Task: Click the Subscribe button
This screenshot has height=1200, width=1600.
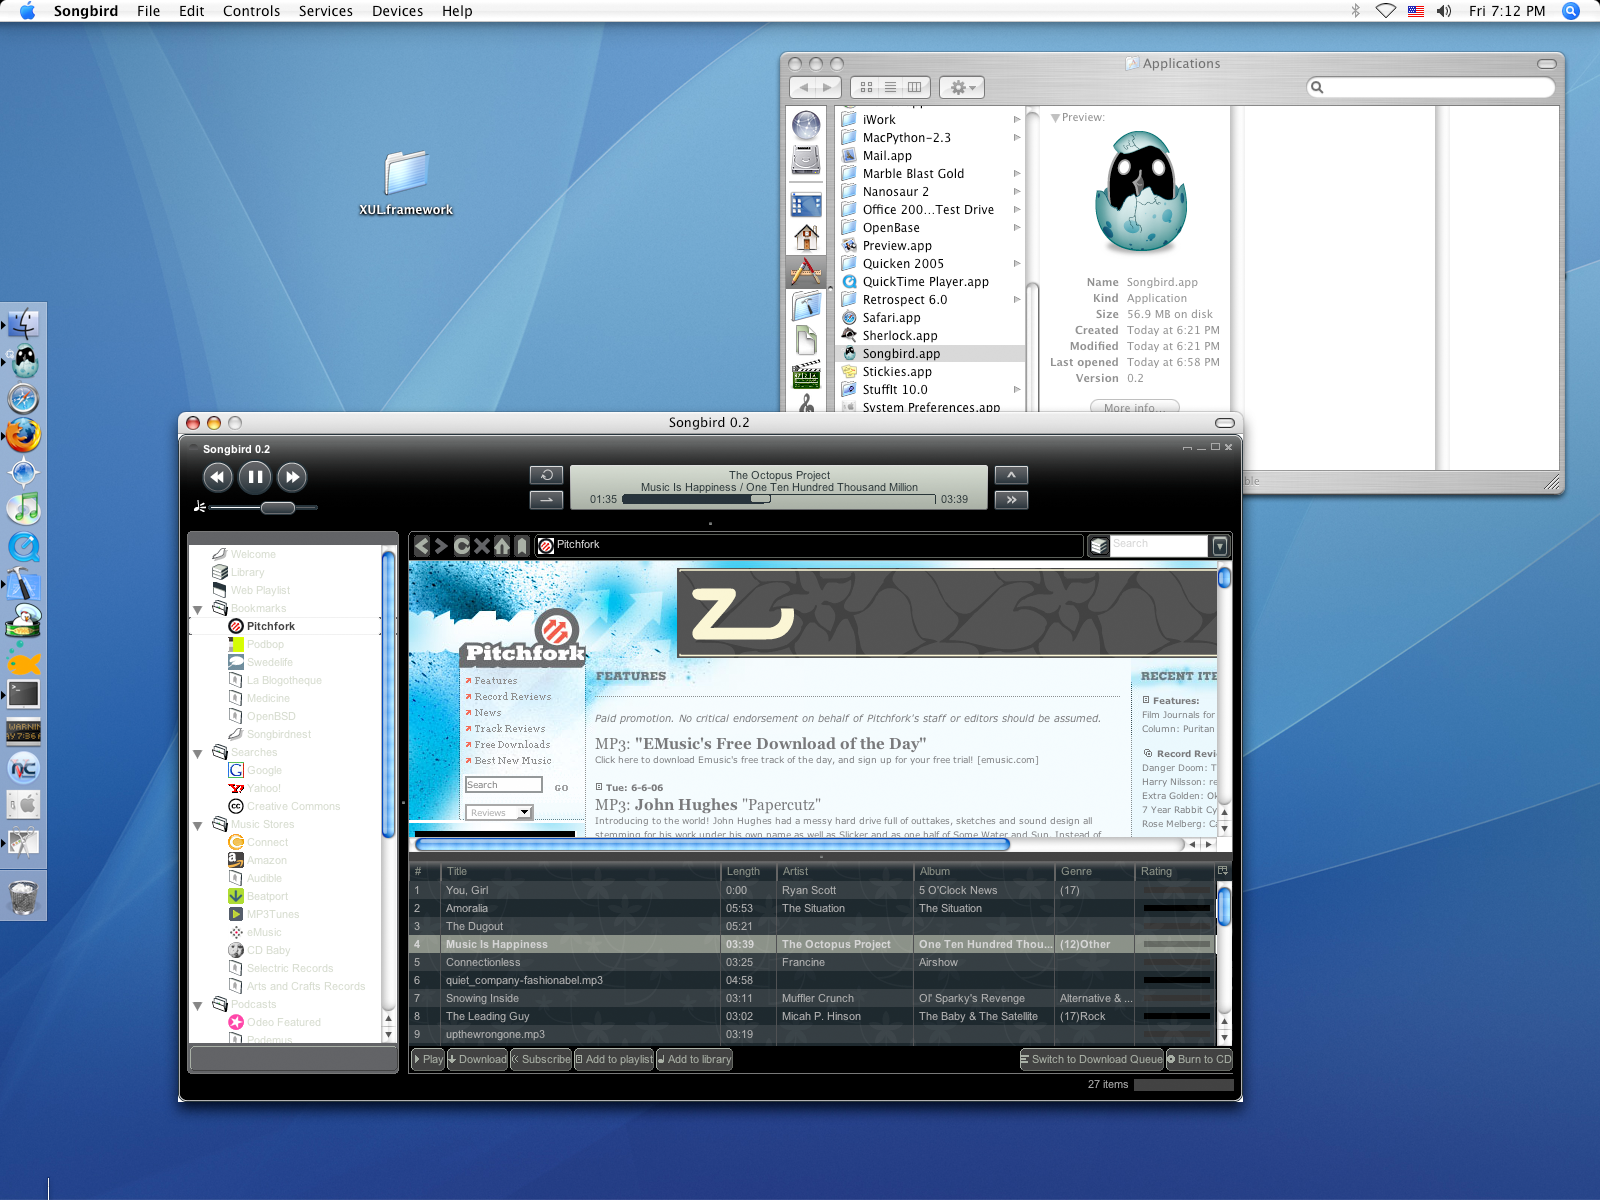Action: click(541, 1059)
